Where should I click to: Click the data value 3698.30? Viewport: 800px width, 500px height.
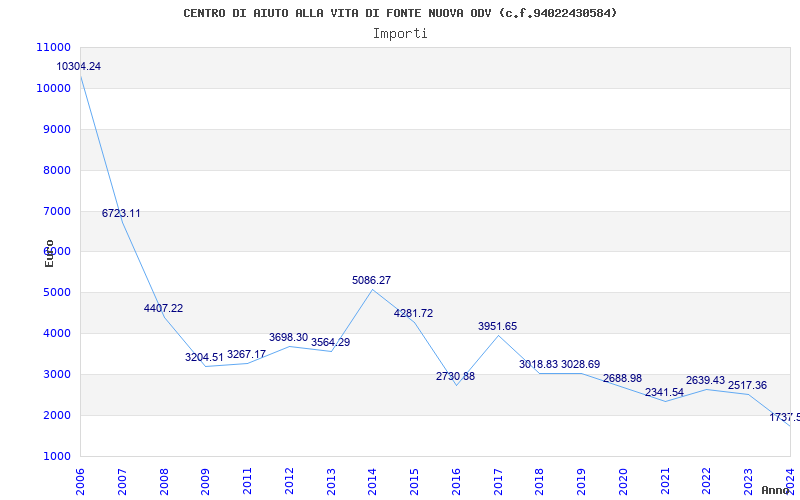(x=288, y=337)
